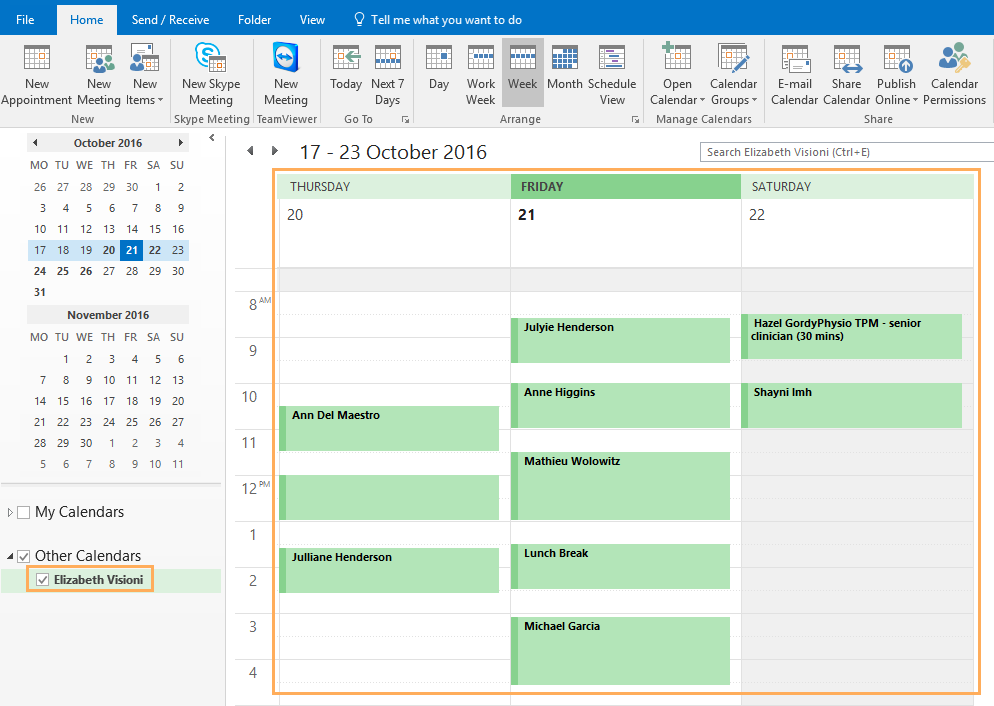Viewport: 994px width, 706px height.
Task: Open the File menu
Action: point(25,20)
